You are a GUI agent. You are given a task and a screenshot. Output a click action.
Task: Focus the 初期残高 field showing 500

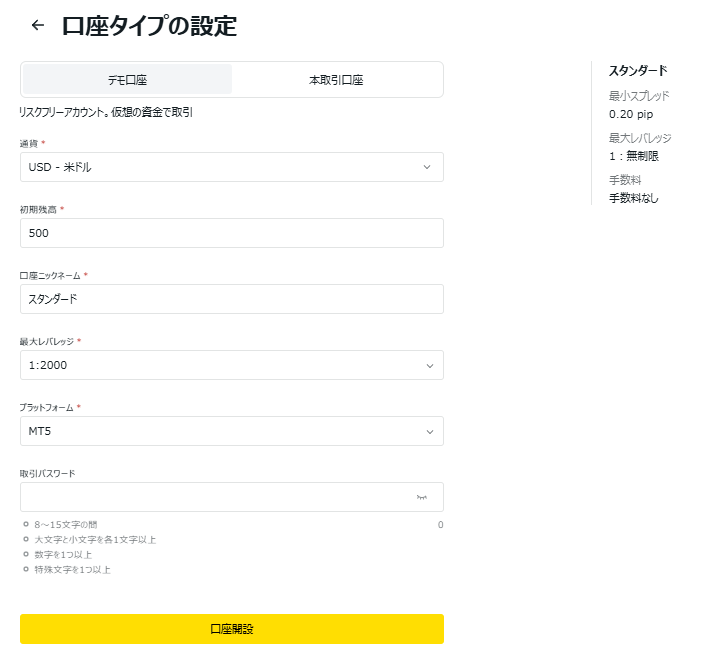[232, 233]
